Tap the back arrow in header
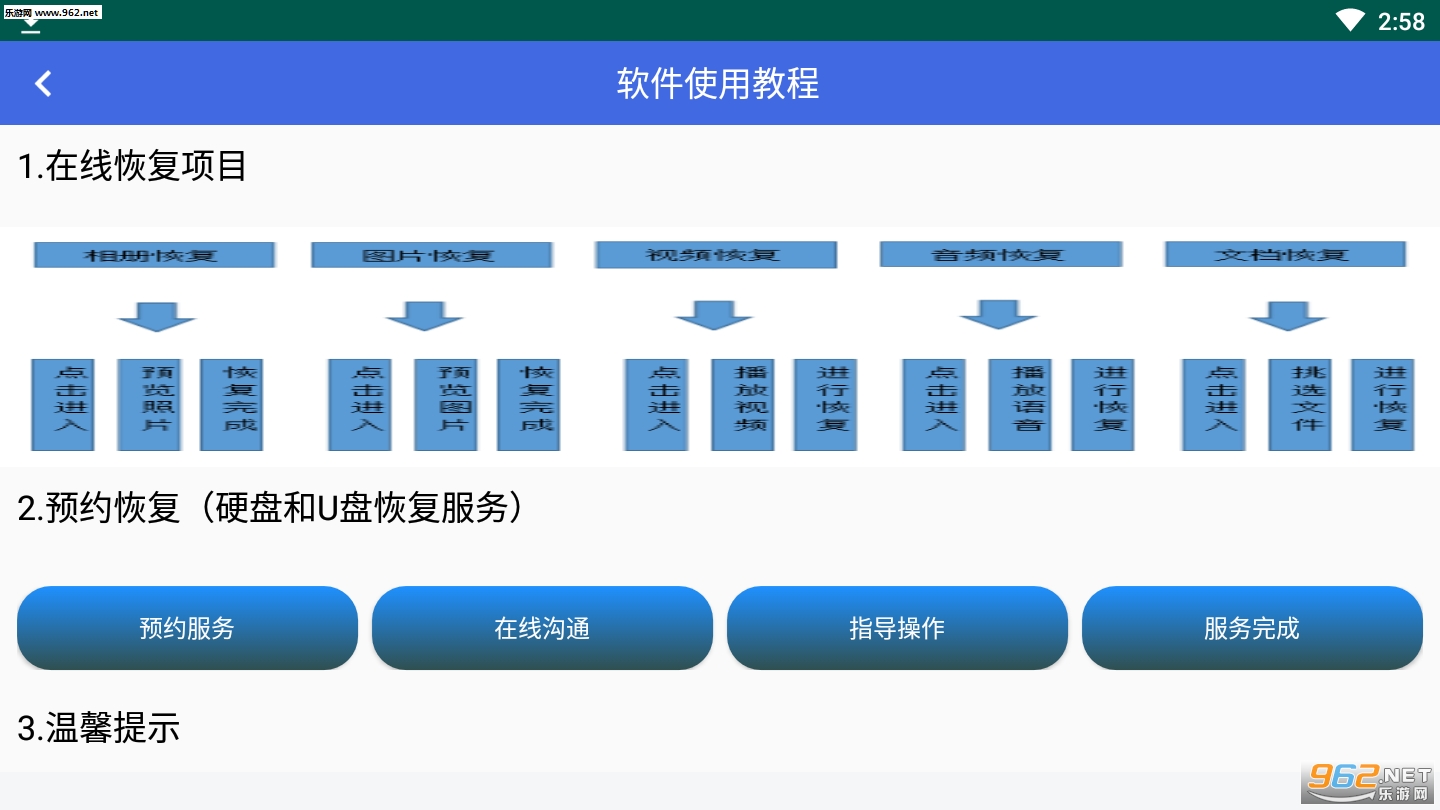1440x810 pixels. tap(43, 83)
